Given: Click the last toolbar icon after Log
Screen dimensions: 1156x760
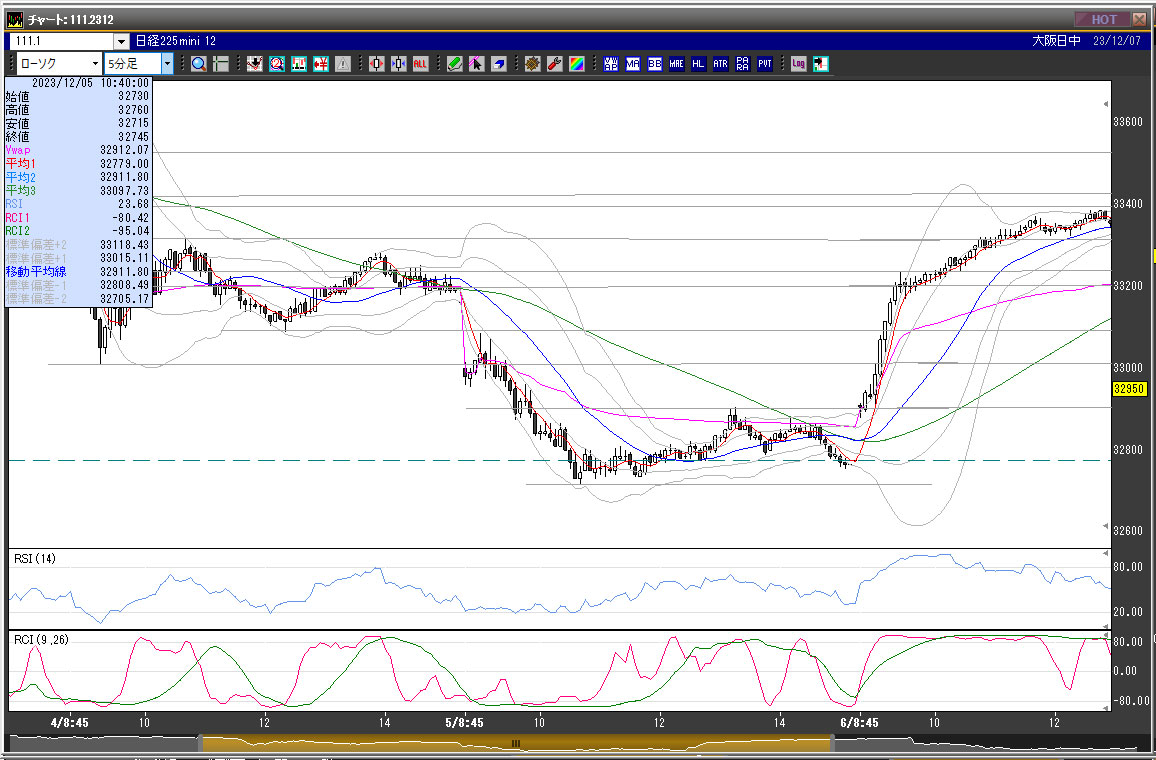Looking at the screenshot, I should coord(821,64).
